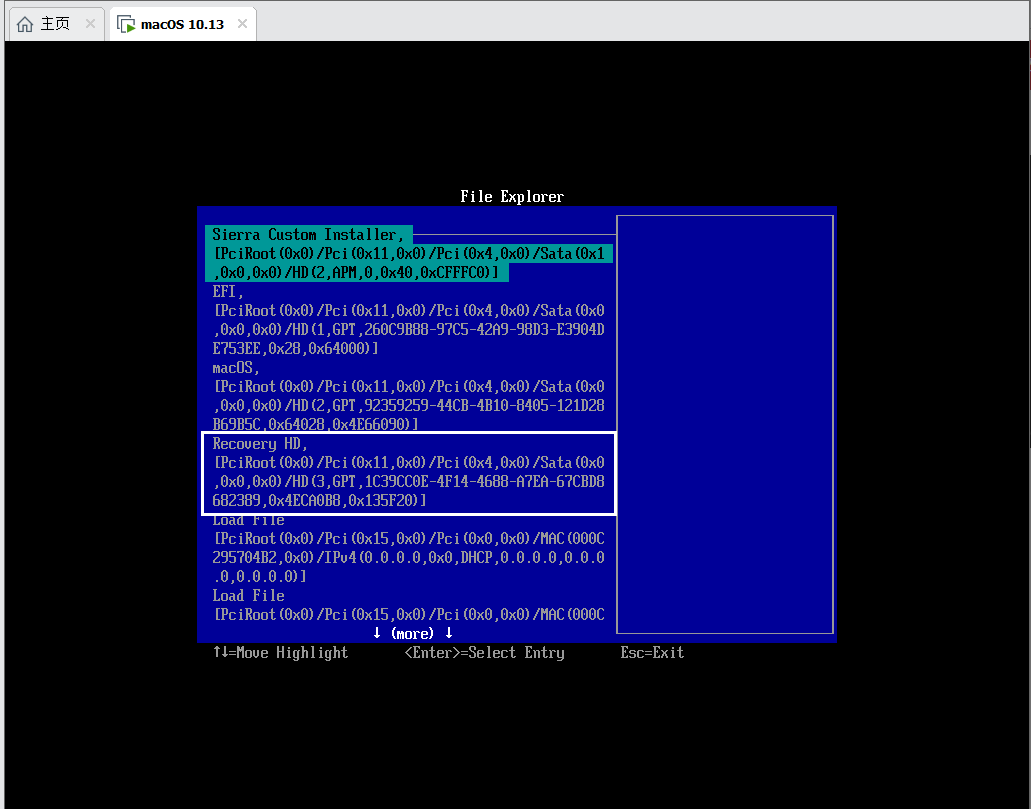Select the EFI partition entry
The image size is (1031, 809).
pos(408,320)
